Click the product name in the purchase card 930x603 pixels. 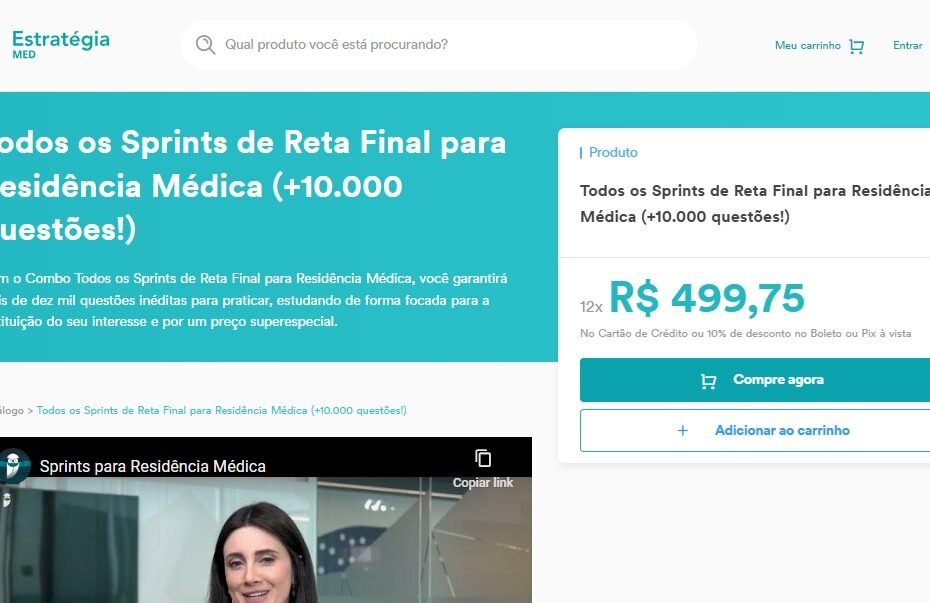click(755, 203)
